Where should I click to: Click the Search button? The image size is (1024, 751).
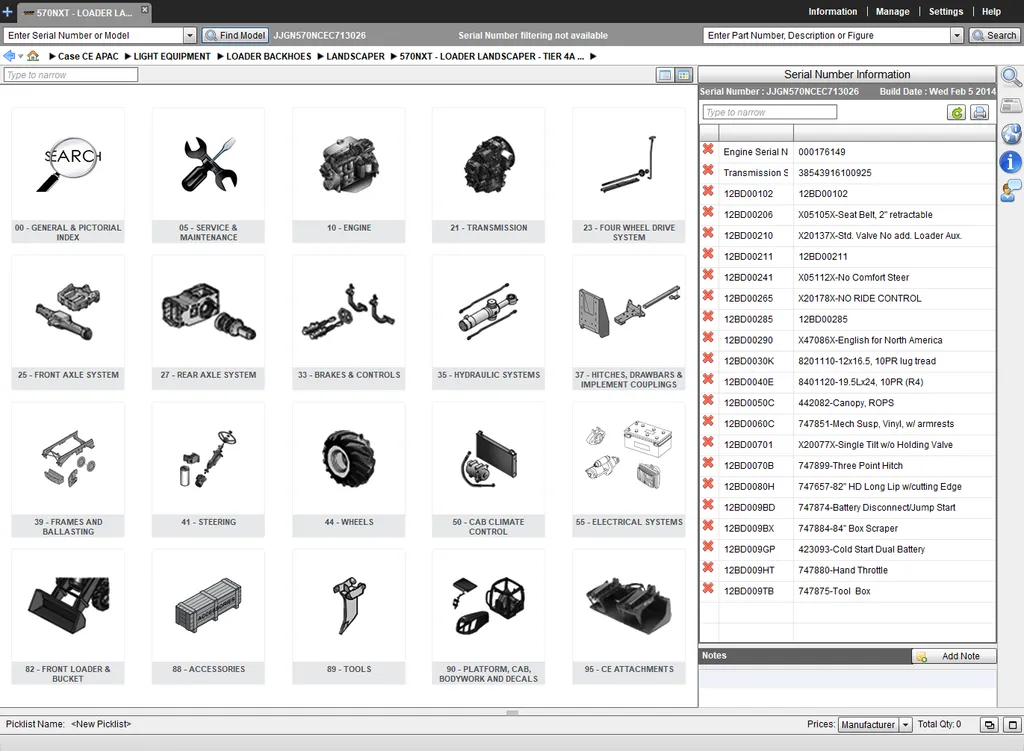[994, 35]
